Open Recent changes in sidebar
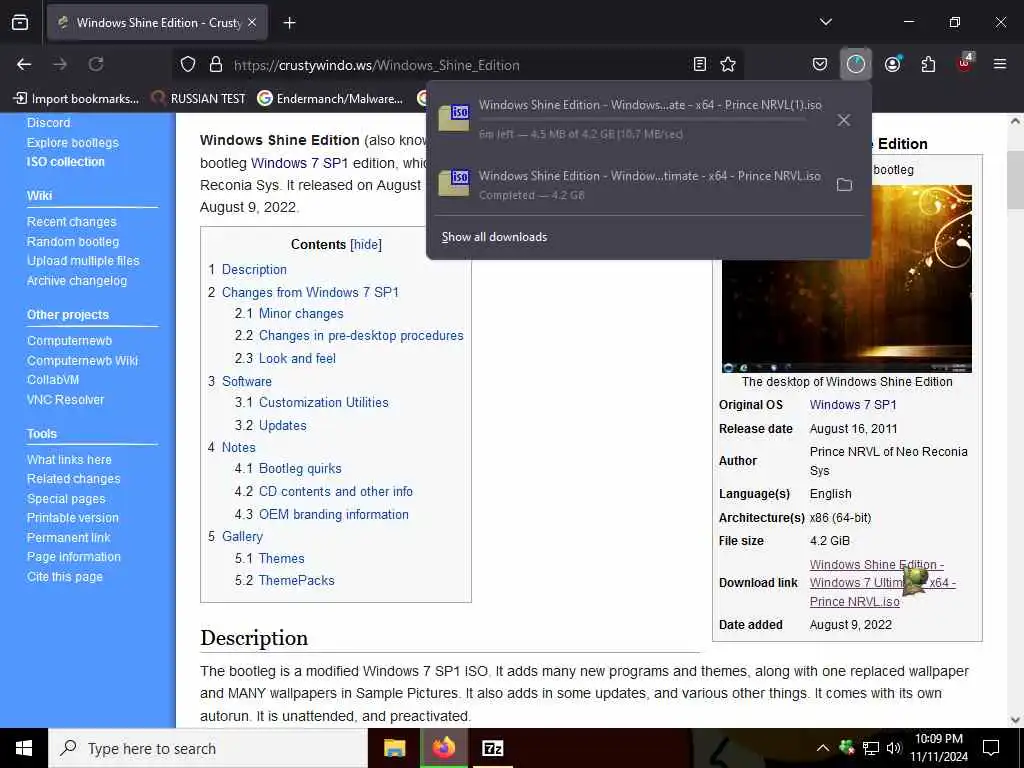Image resolution: width=1024 pixels, height=768 pixels. (71, 222)
